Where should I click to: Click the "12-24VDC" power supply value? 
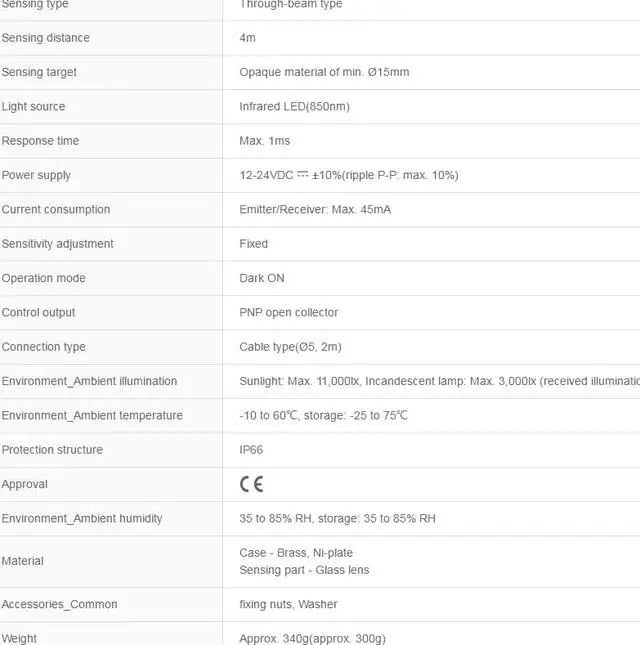[266, 175]
